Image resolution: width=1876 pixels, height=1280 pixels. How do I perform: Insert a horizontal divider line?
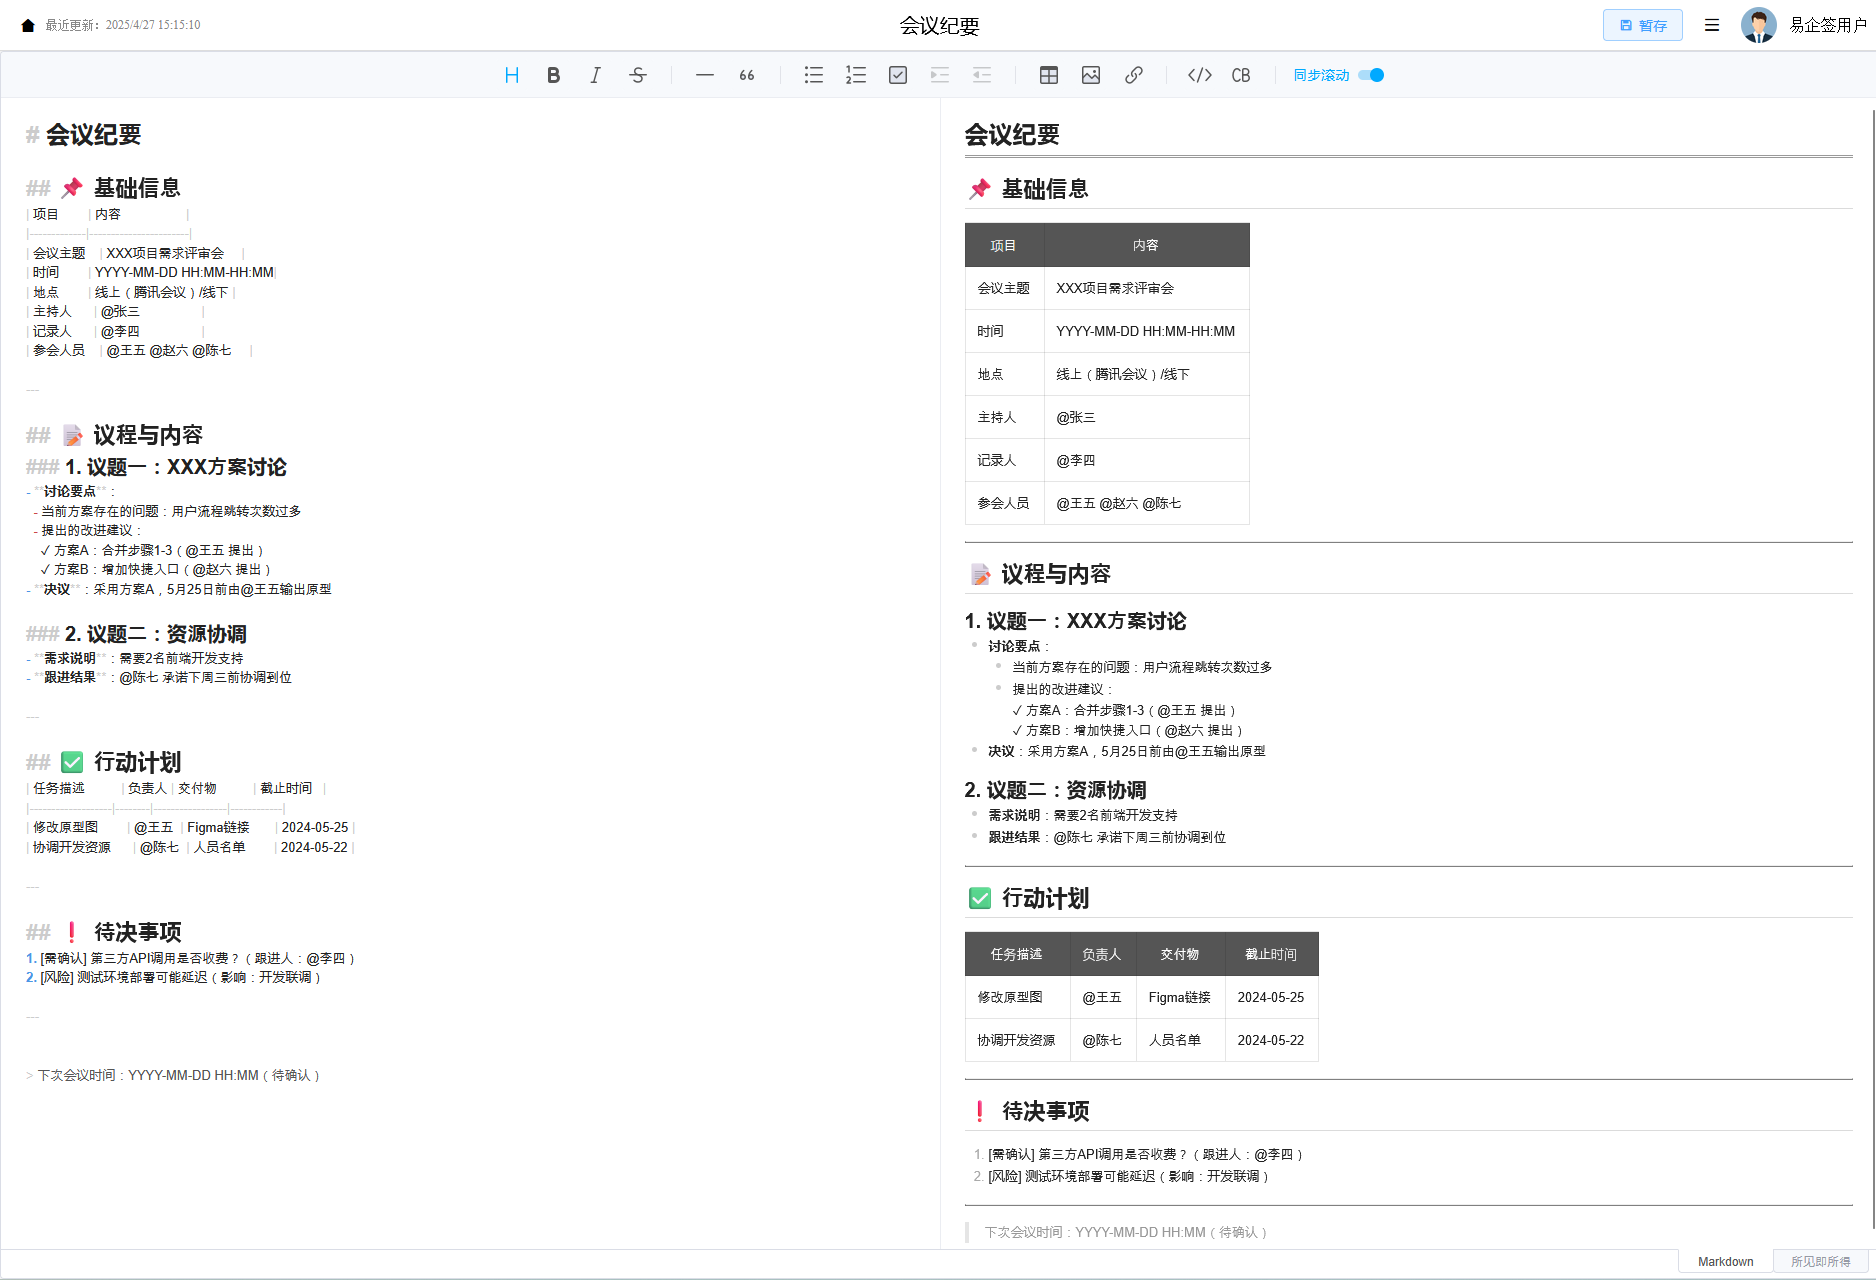click(x=705, y=75)
